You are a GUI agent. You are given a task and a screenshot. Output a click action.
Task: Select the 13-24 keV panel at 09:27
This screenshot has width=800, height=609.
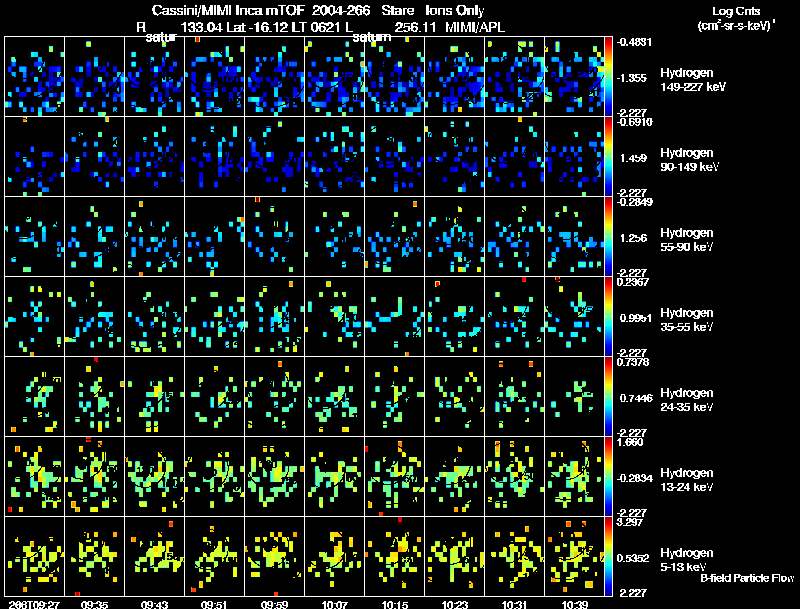(35, 477)
